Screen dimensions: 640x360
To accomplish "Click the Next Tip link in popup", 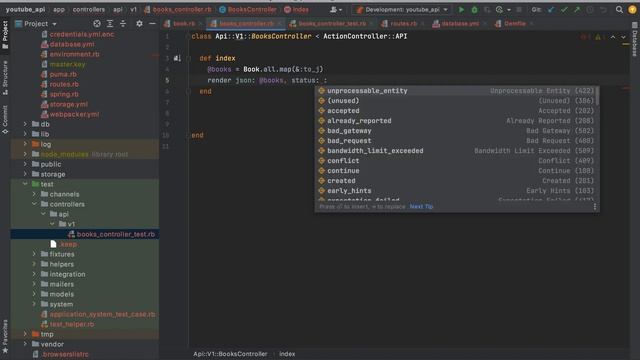I will pyautogui.click(x=421, y=207).
